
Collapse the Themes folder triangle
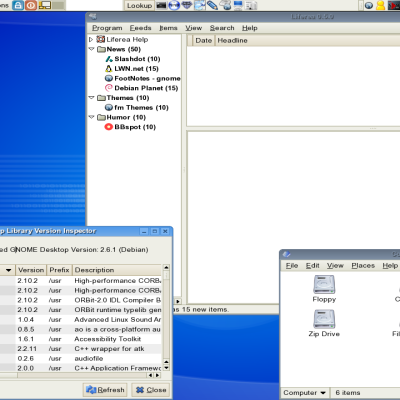(92, 98)
